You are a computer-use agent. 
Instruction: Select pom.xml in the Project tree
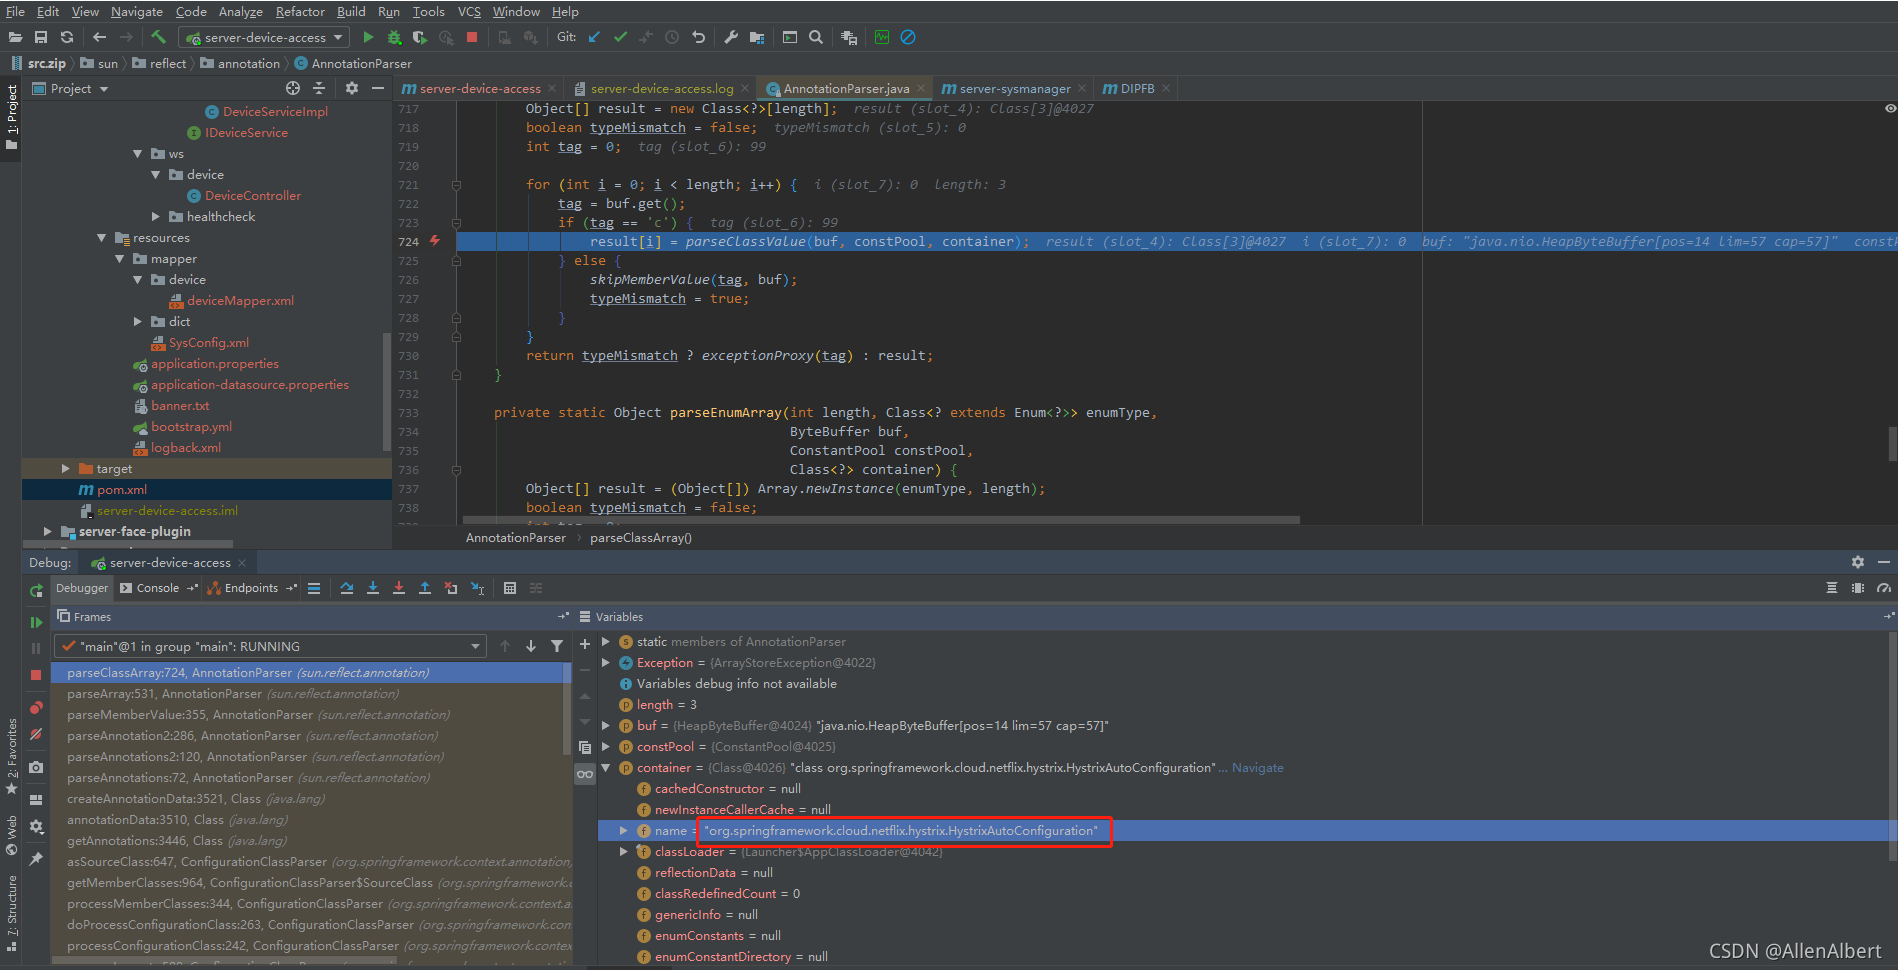(x=121, y=489)
